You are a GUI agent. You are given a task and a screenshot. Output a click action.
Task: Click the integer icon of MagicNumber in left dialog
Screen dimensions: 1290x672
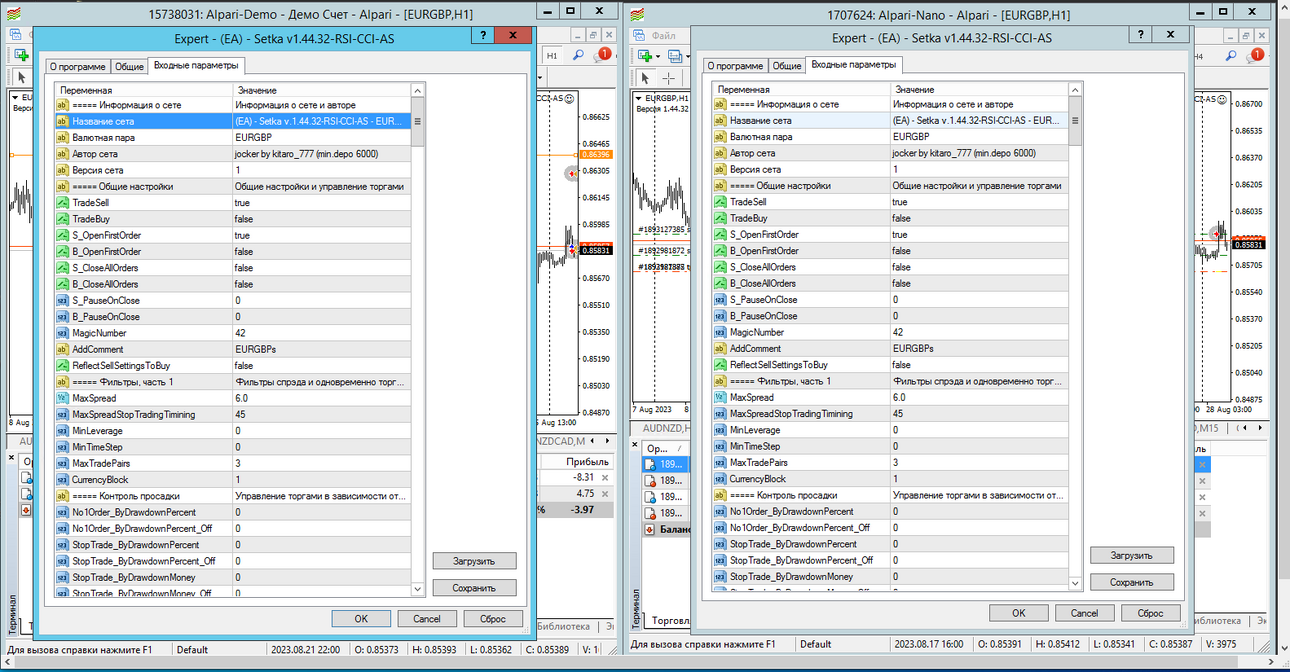62,333
